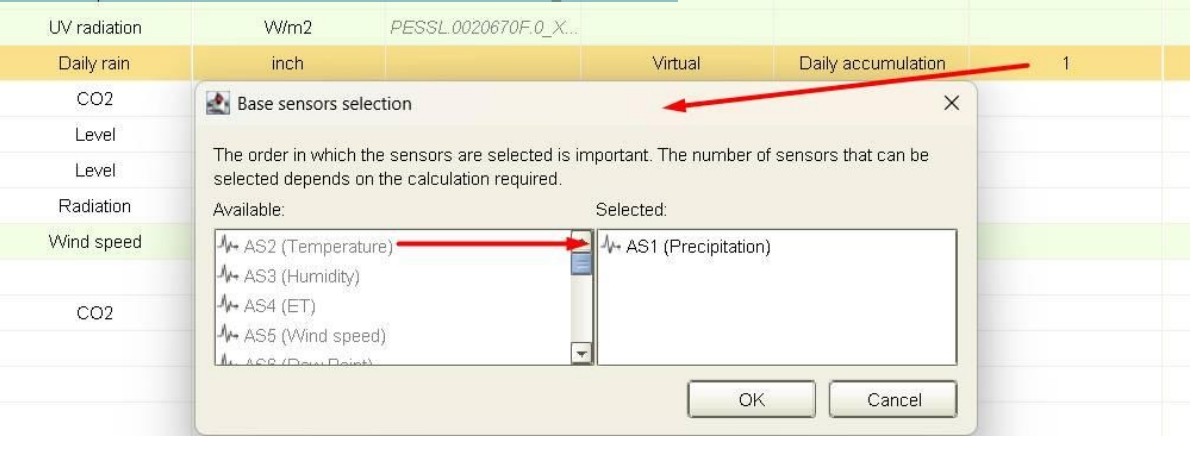
Task: Click the Virtual cell in Daily rain row
Action: pos(676,63)
